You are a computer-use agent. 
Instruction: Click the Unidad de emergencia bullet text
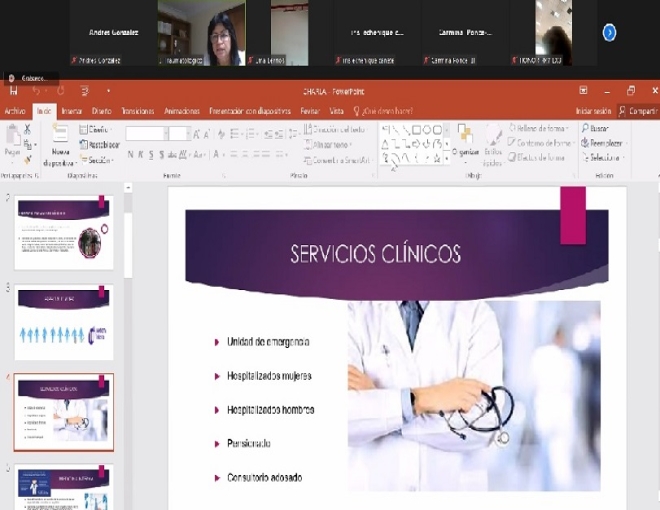268,342
